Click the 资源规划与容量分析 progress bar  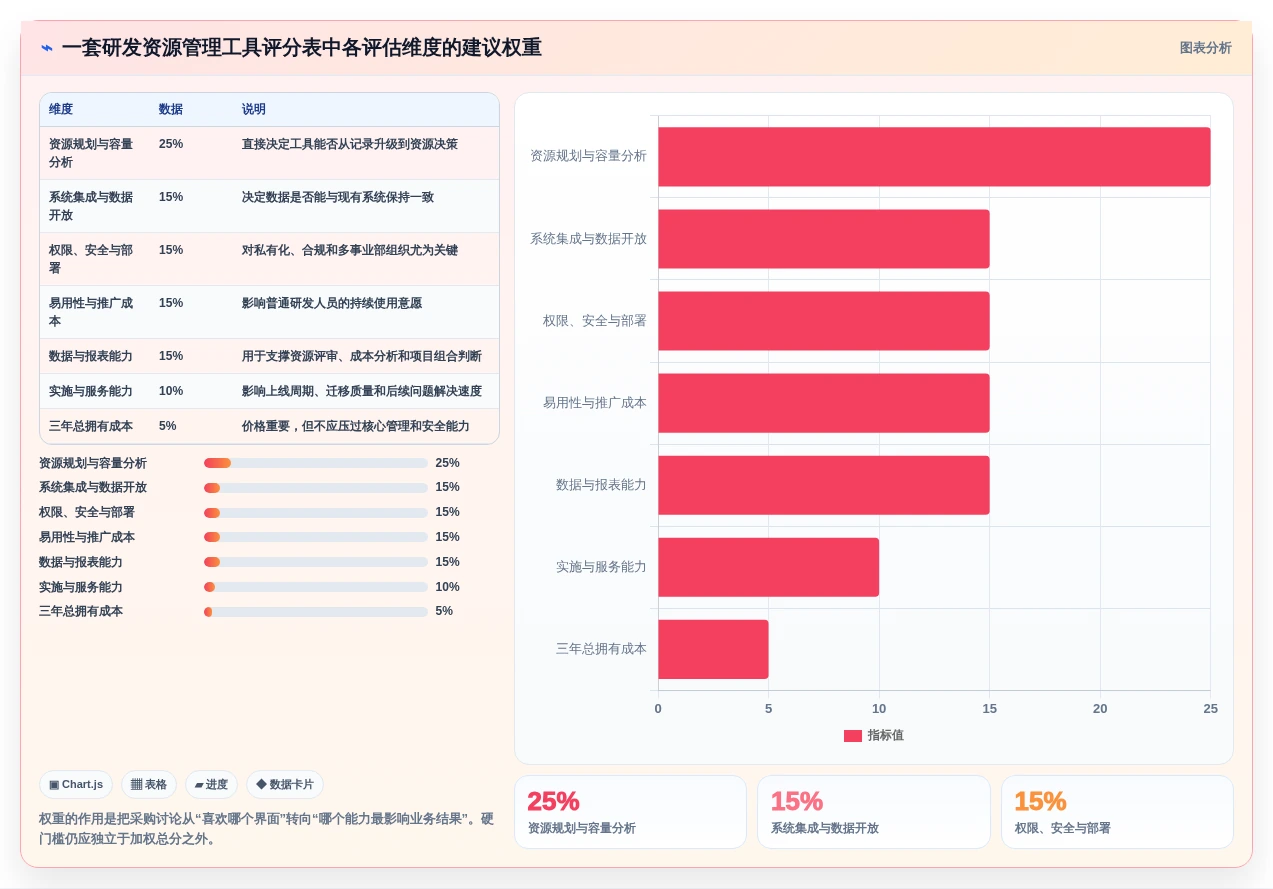tap(316, 463)
